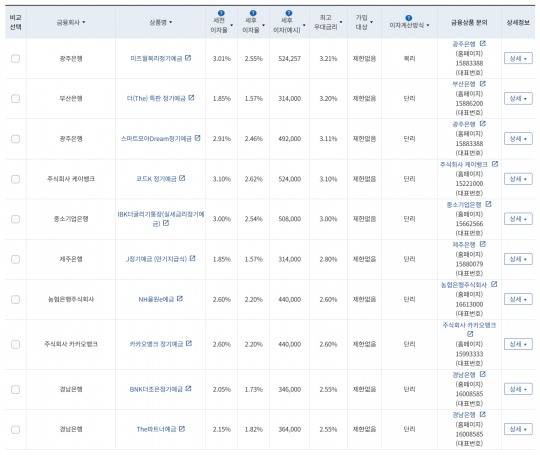Screen dimensions: 540x455
Task: Sort table by 이자계산방식 header
Action: coord(409,25)
